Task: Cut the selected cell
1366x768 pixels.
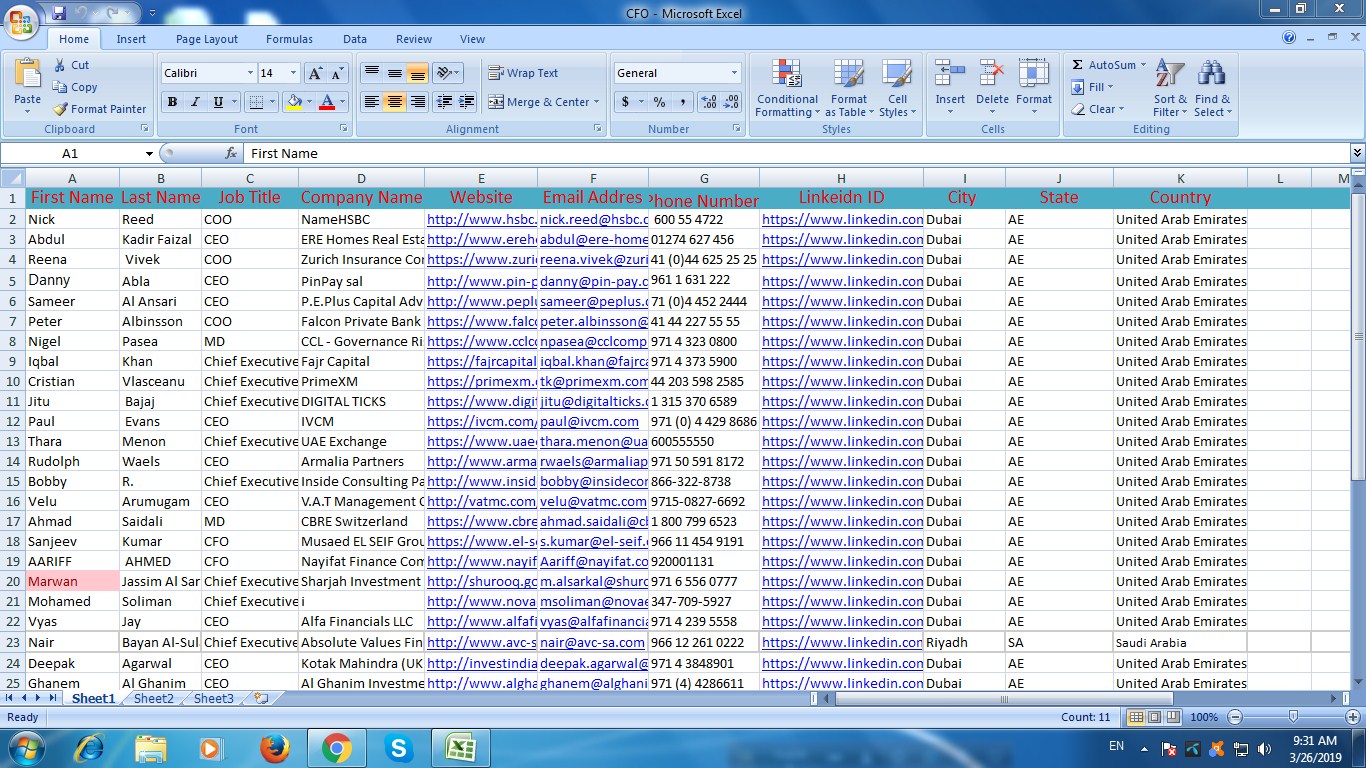Action: (71, 65)
